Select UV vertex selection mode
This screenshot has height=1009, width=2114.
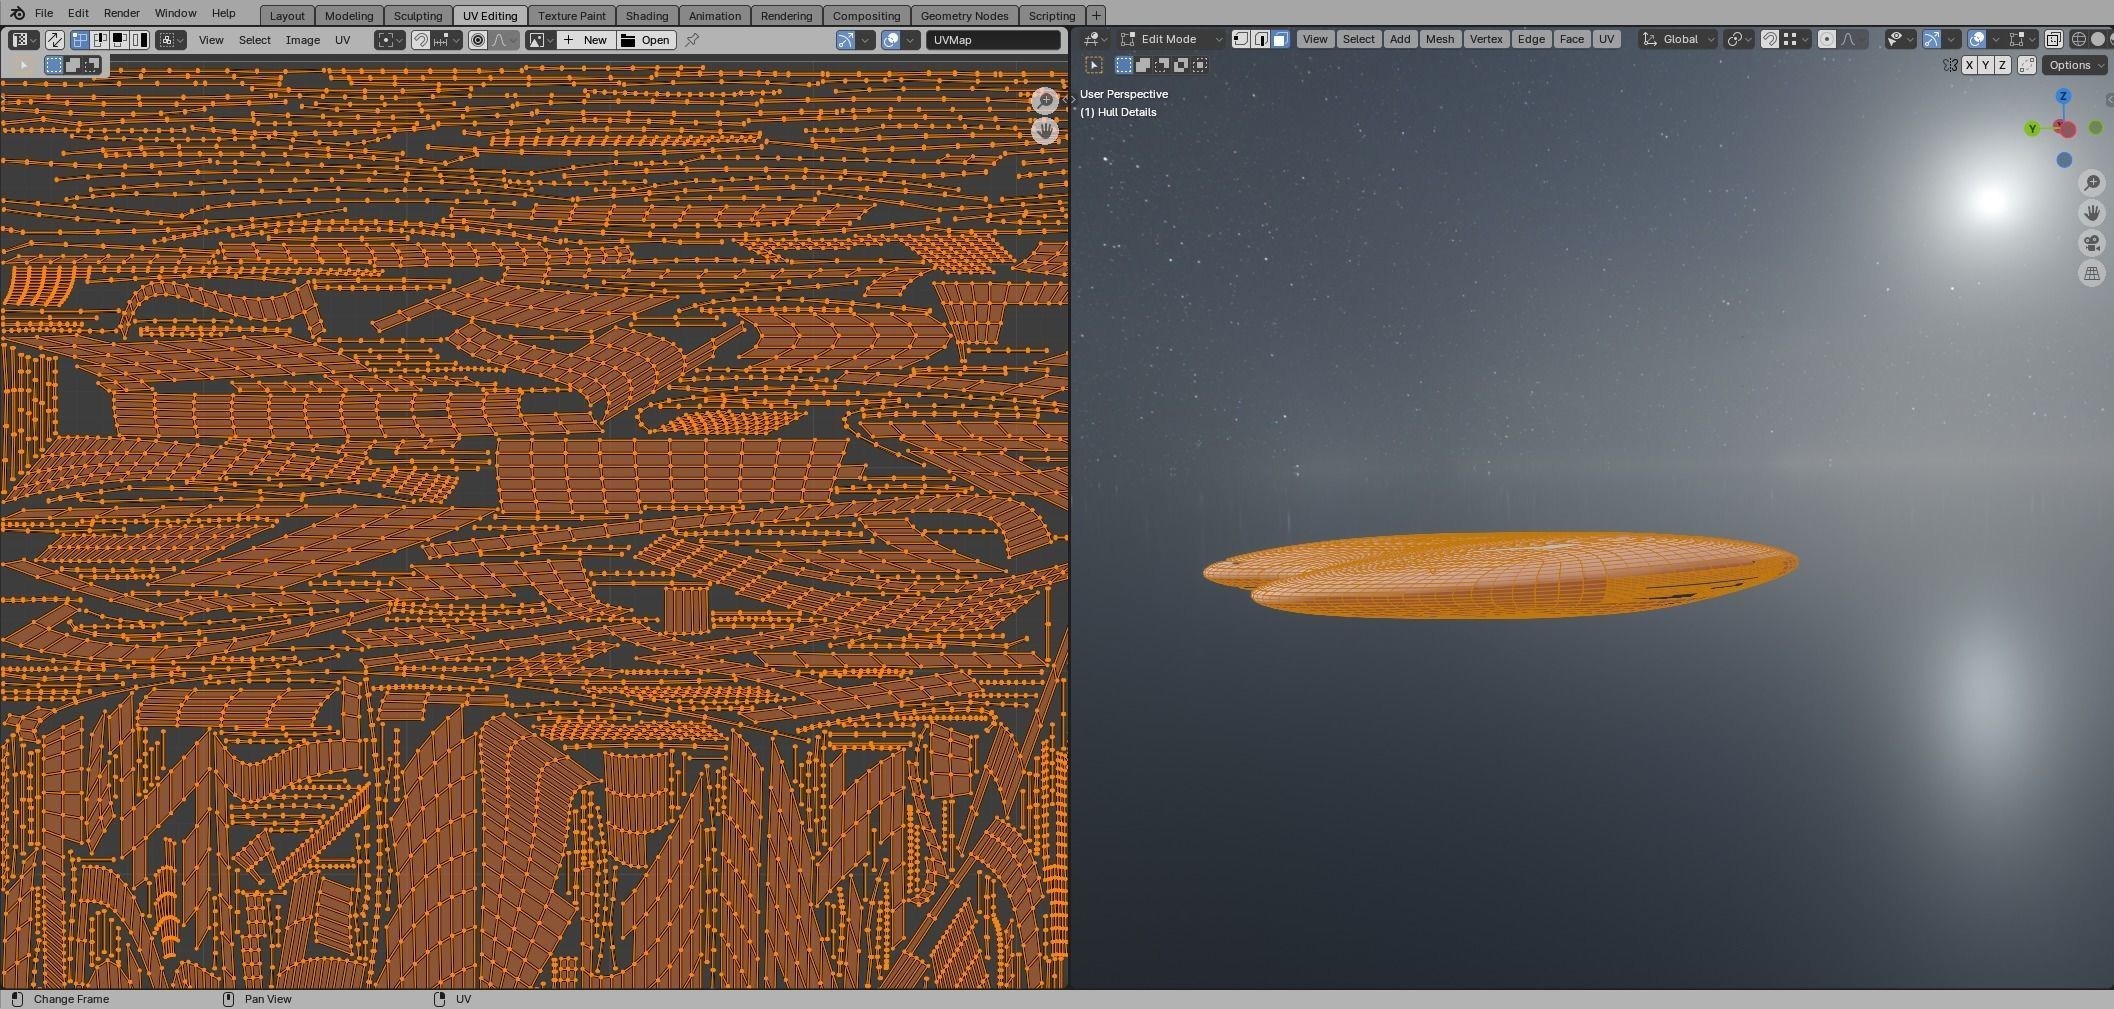(79, 40)
